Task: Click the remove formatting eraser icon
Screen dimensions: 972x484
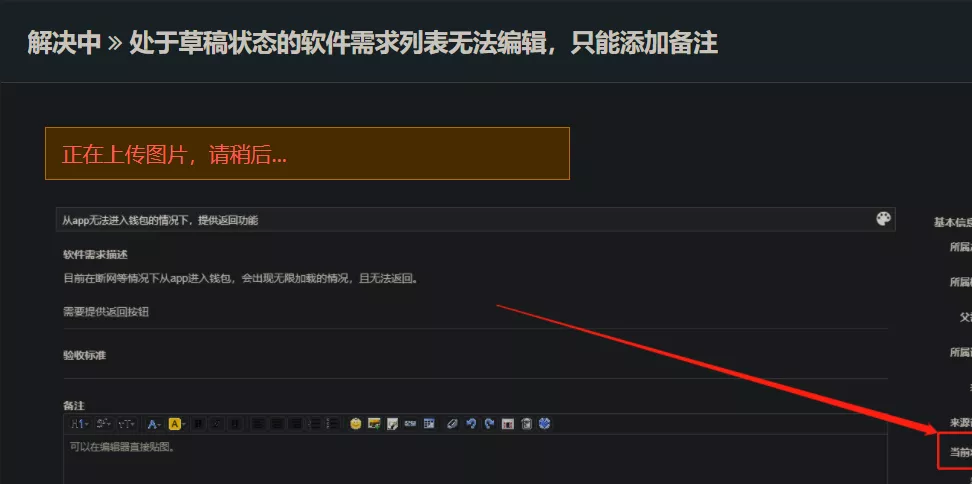Action: point(452,424)
